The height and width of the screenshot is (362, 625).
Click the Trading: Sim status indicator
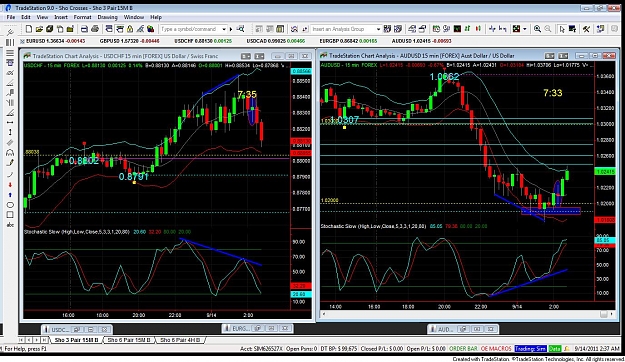point(530,349)
